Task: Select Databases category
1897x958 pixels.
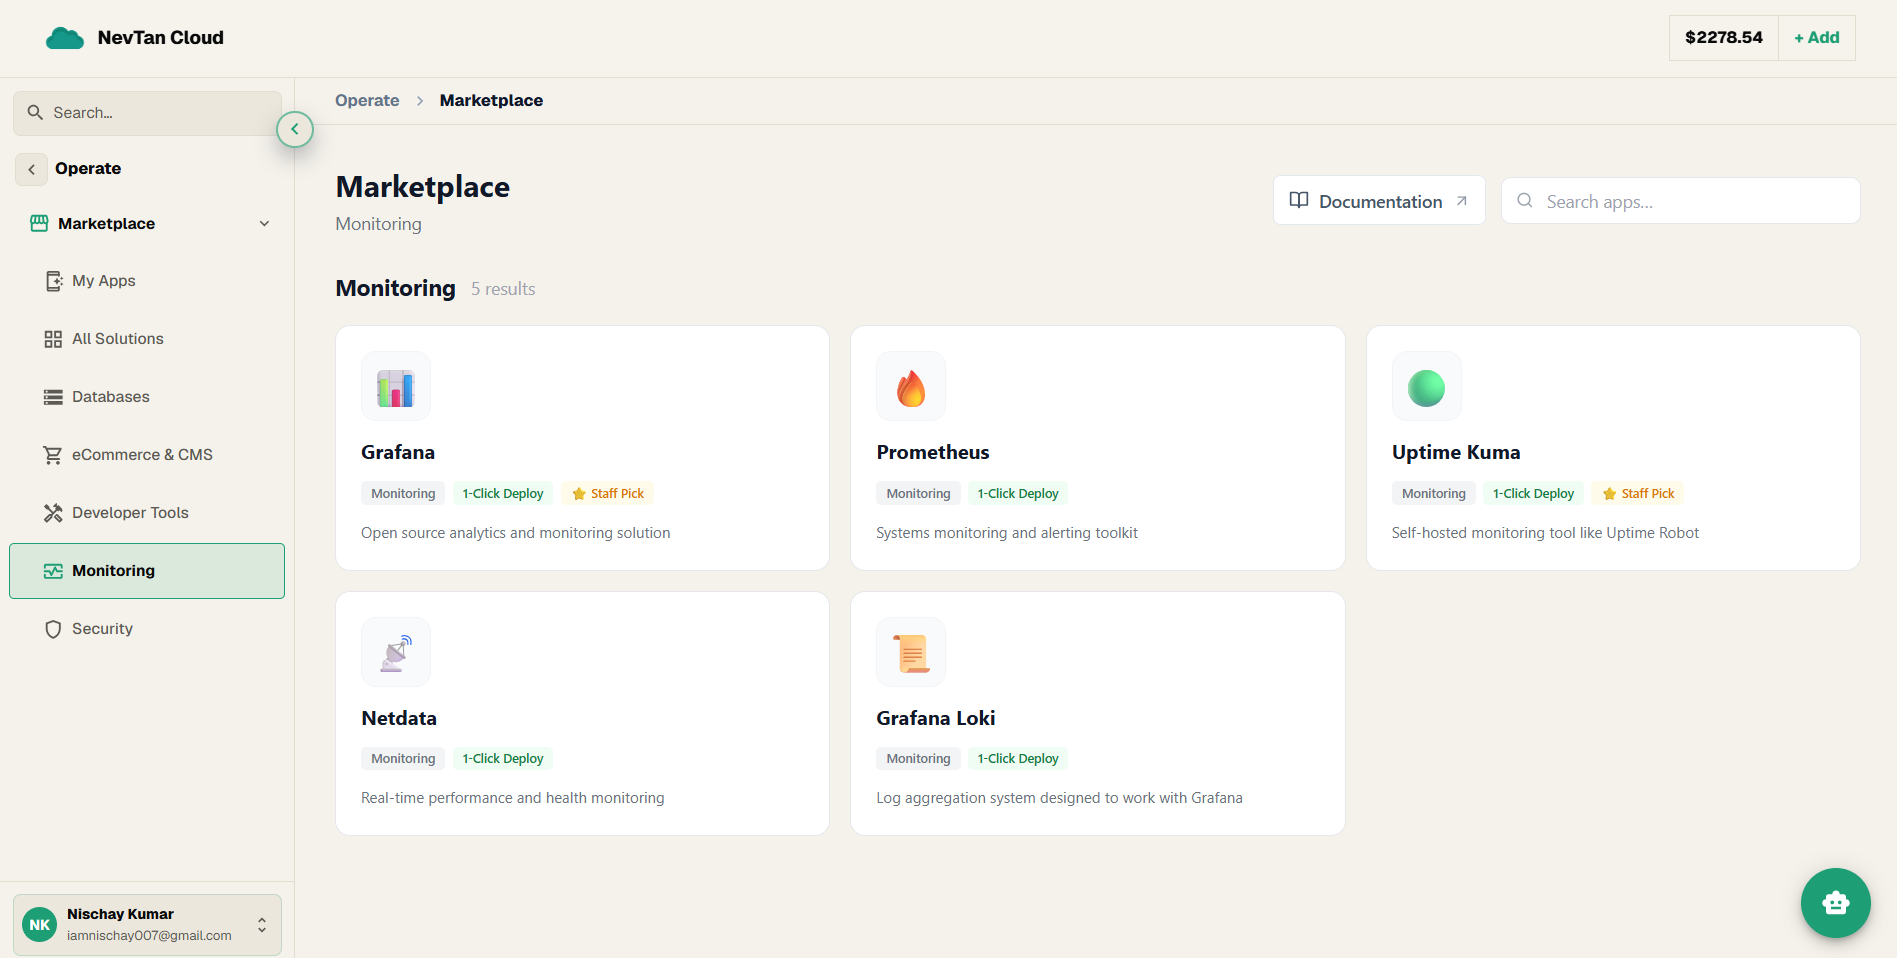Action: coord(147,397)
